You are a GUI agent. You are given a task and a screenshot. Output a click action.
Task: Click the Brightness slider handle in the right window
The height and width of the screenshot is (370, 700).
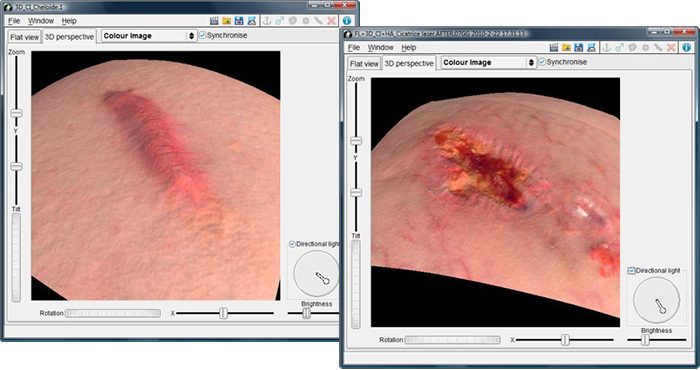[x=645, y=340]
